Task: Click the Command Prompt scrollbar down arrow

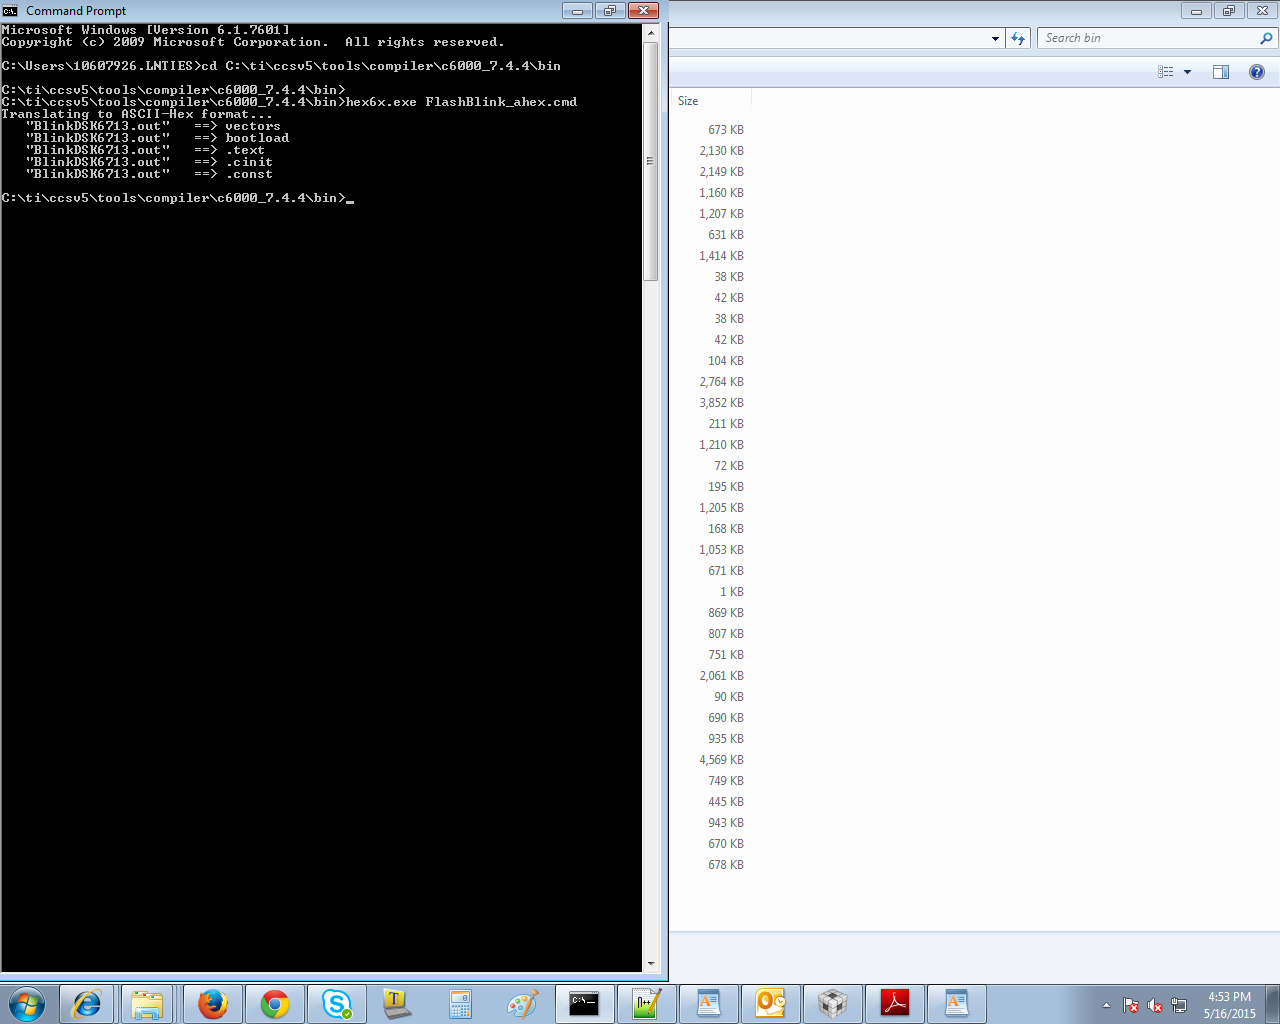Action: [651, 963]
